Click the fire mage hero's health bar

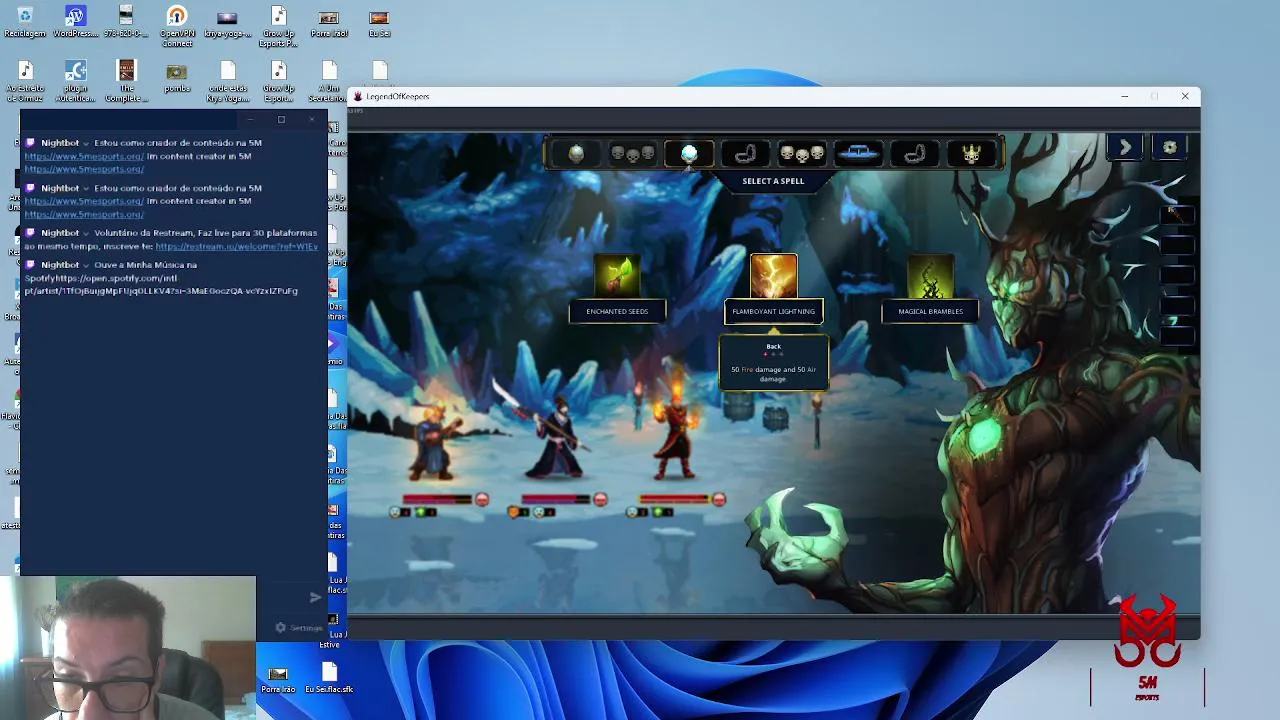click(674, 499)
